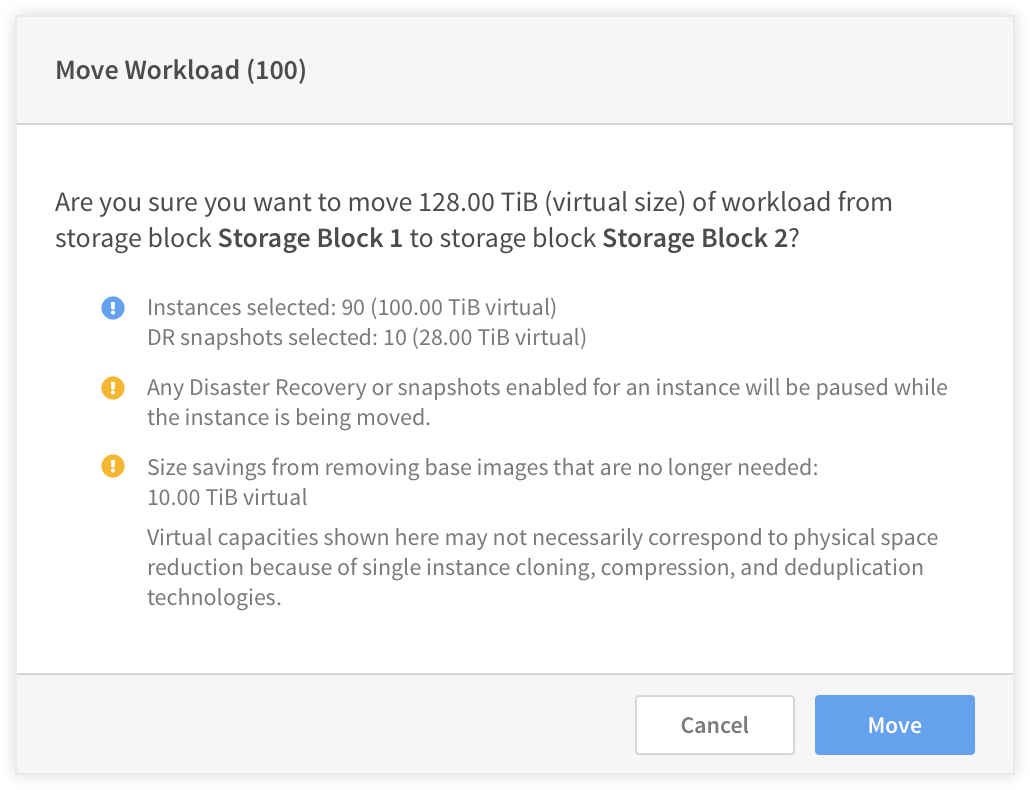The height and width of the screenshot is (790, 1030).
Task: Click the word technologies in the disclaimer
Action: coord(214,598)
